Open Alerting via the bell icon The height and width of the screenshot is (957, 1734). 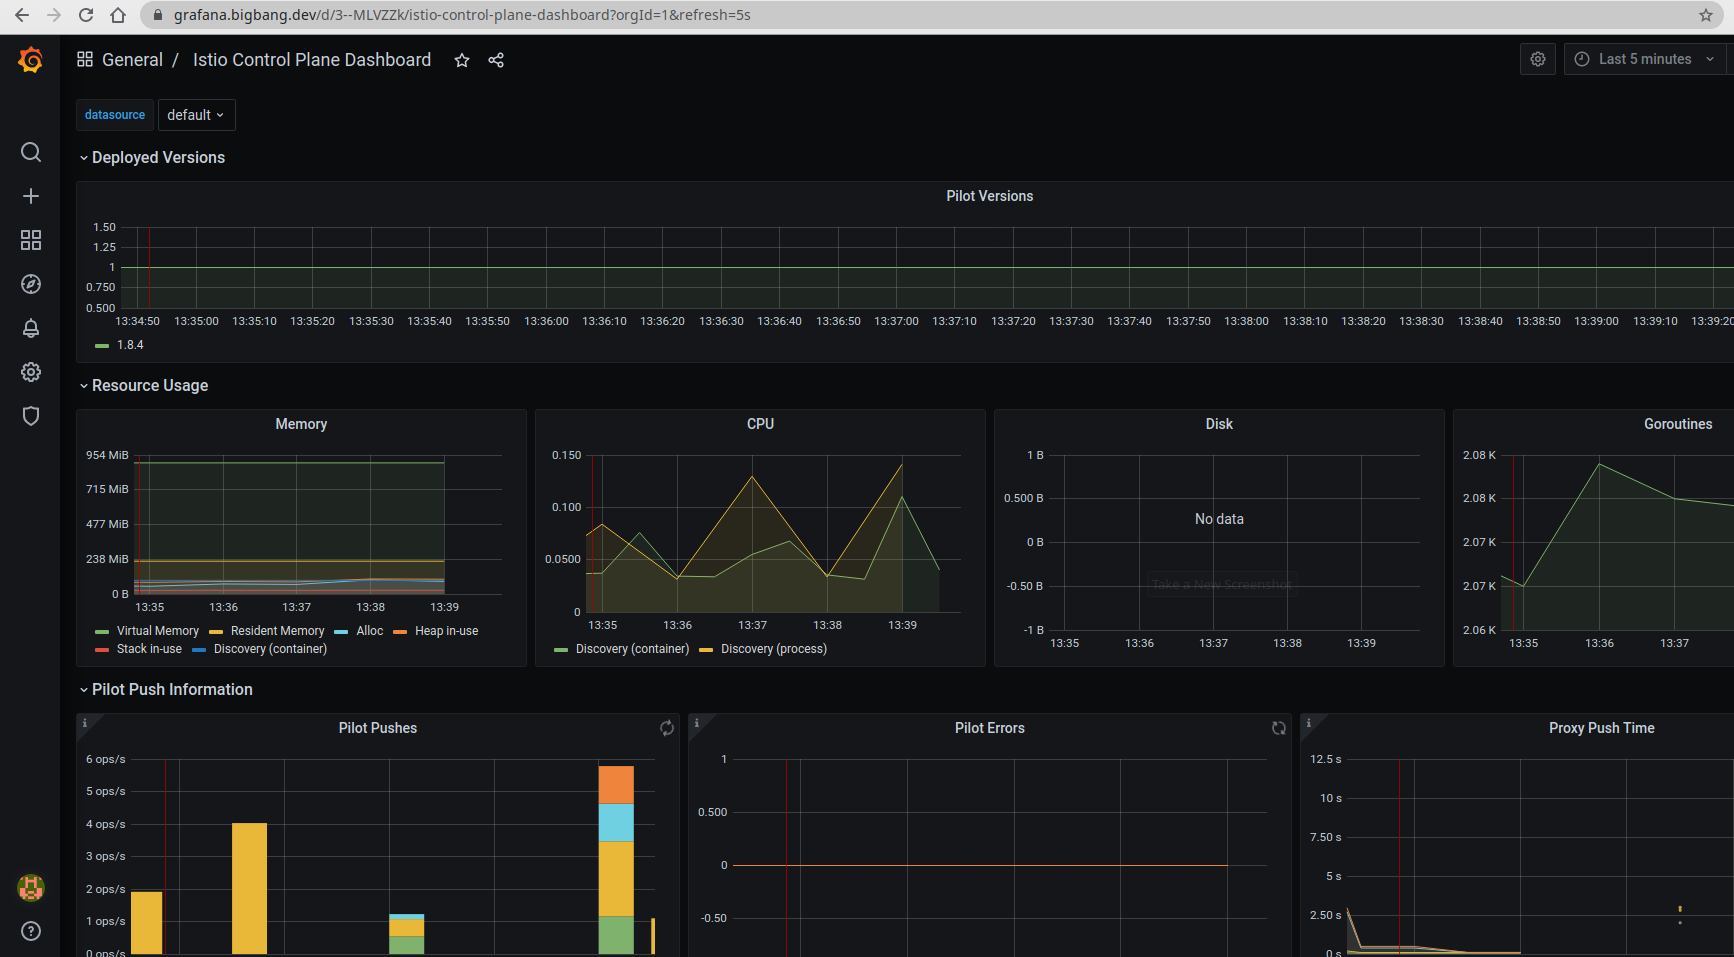[31, 328]
